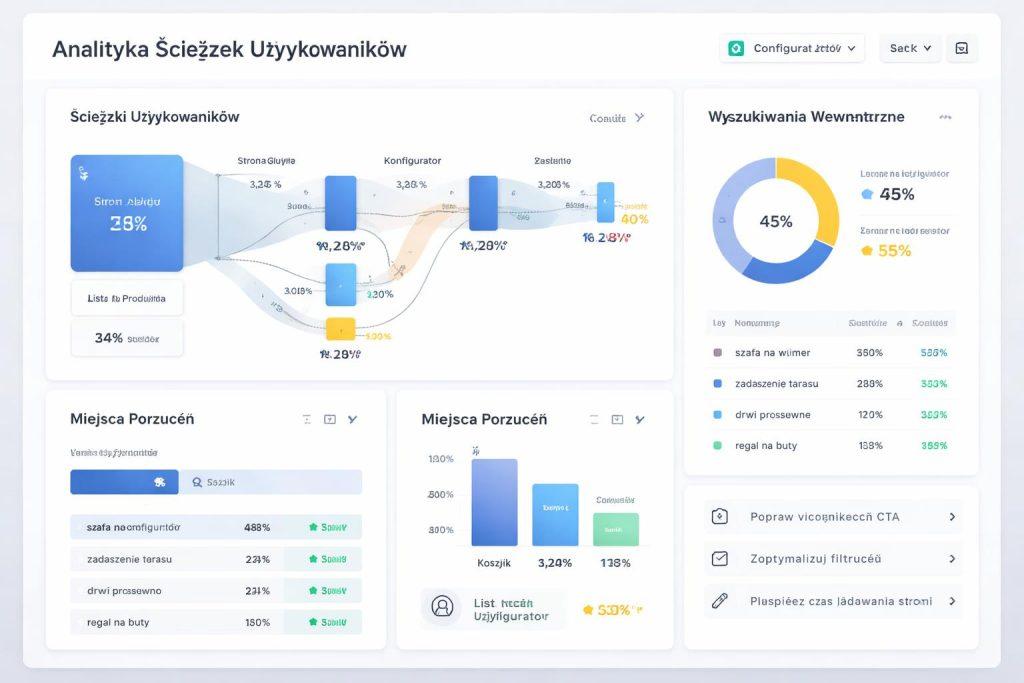The width and height of the screenshot is (1024, 683).
Task: Click the archive icon button in header
Action: [961, 48]
